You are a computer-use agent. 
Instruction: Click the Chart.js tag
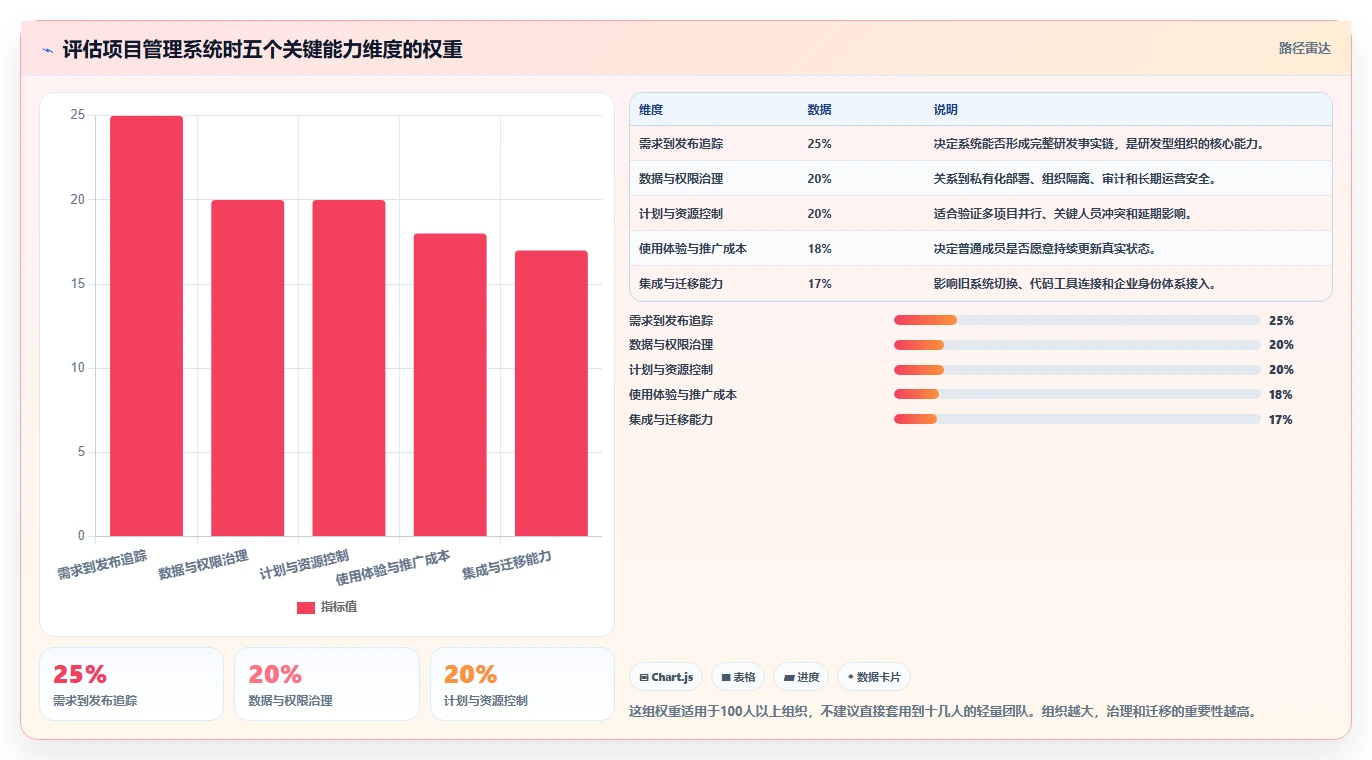(x=666, y=677)
